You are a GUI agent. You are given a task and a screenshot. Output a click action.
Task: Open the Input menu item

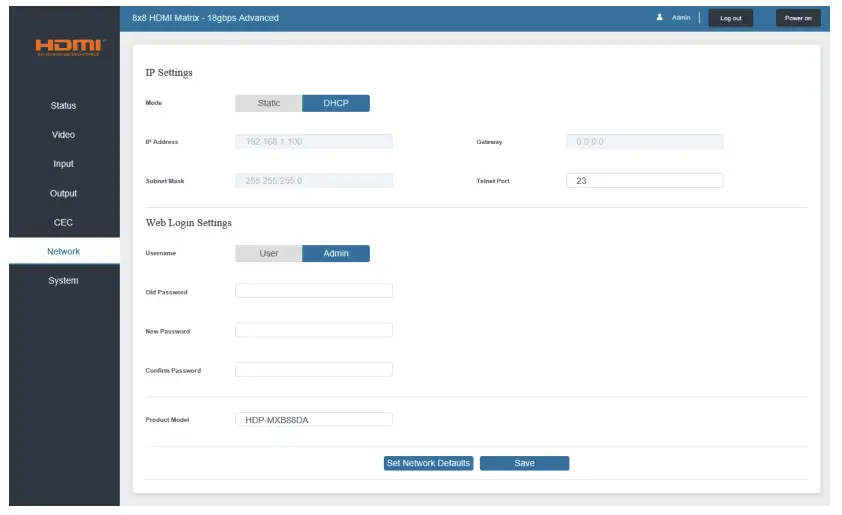63,164
